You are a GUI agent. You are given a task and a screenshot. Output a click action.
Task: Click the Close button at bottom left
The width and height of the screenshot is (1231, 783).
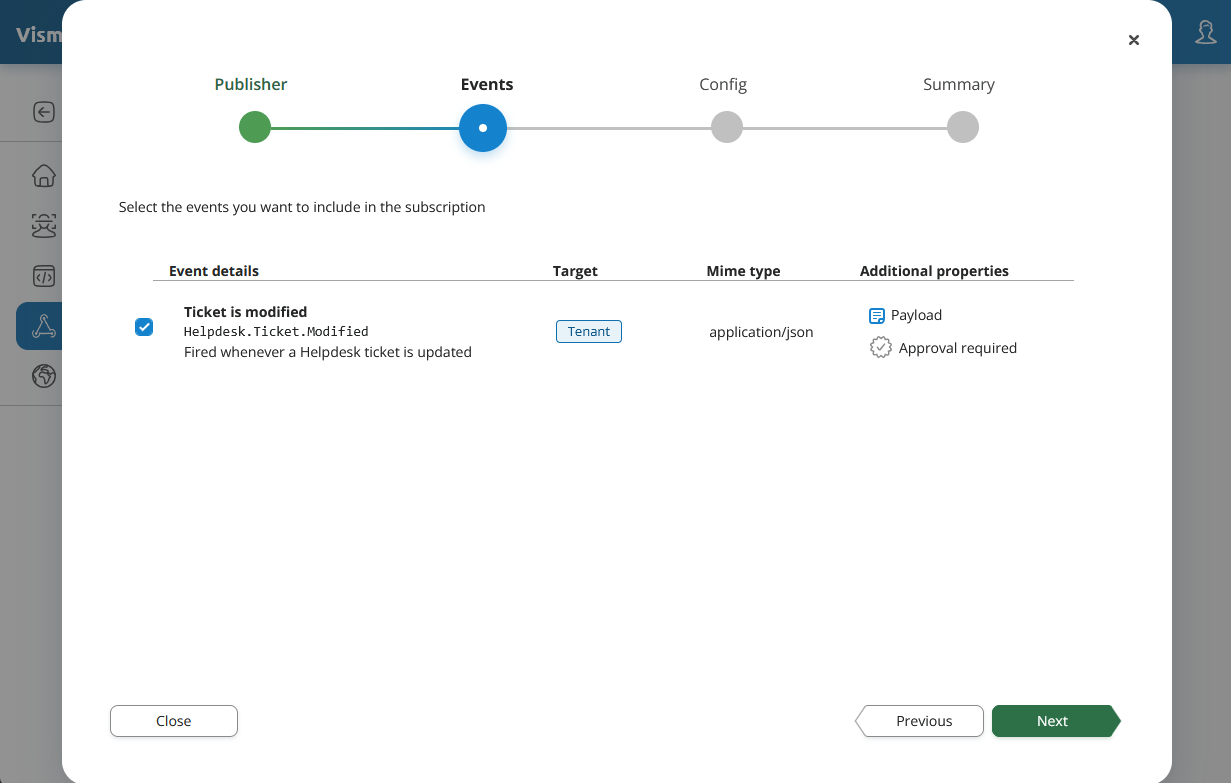174,721
